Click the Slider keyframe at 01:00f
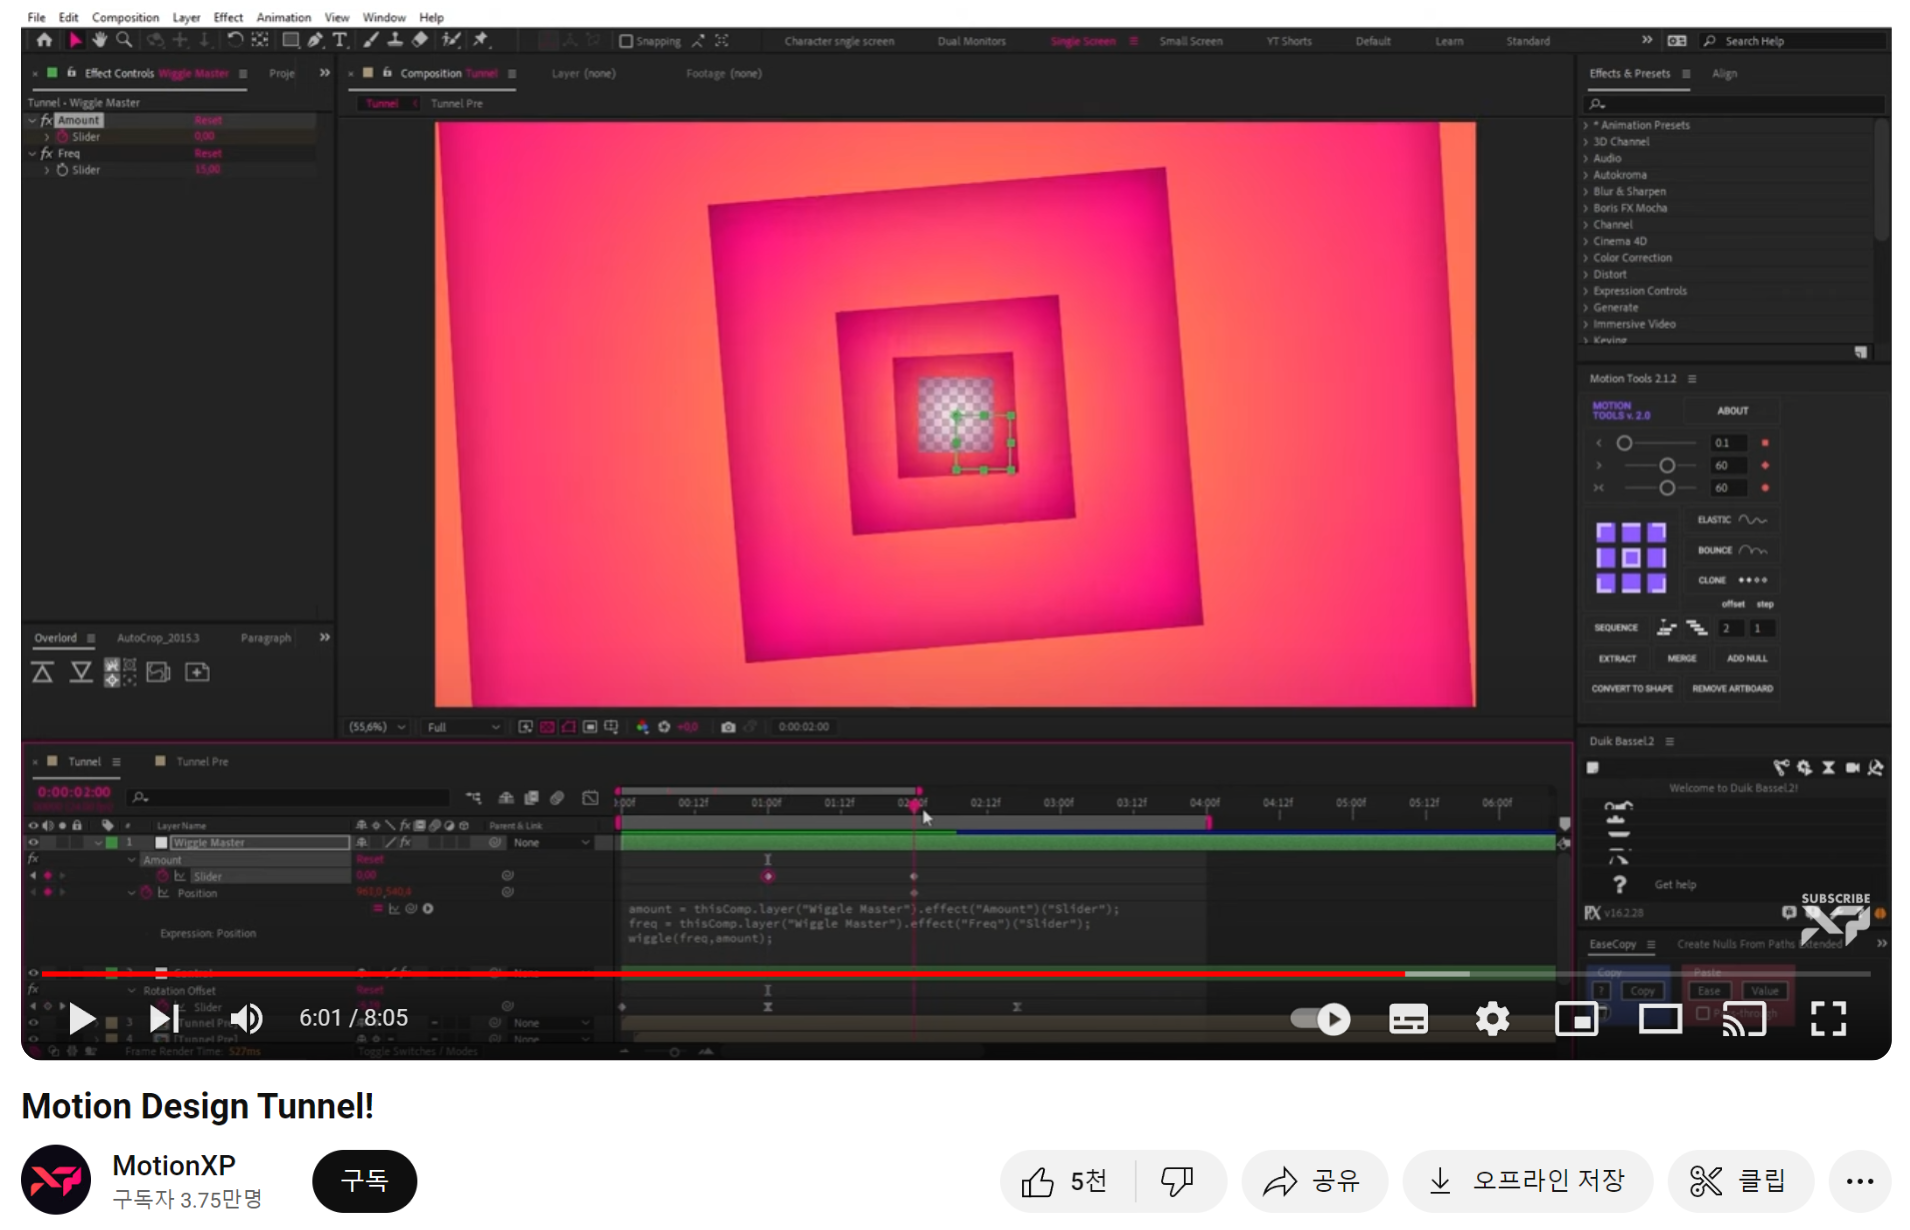Viewport: 1910px width, 1230px height. tap(768, 877)
